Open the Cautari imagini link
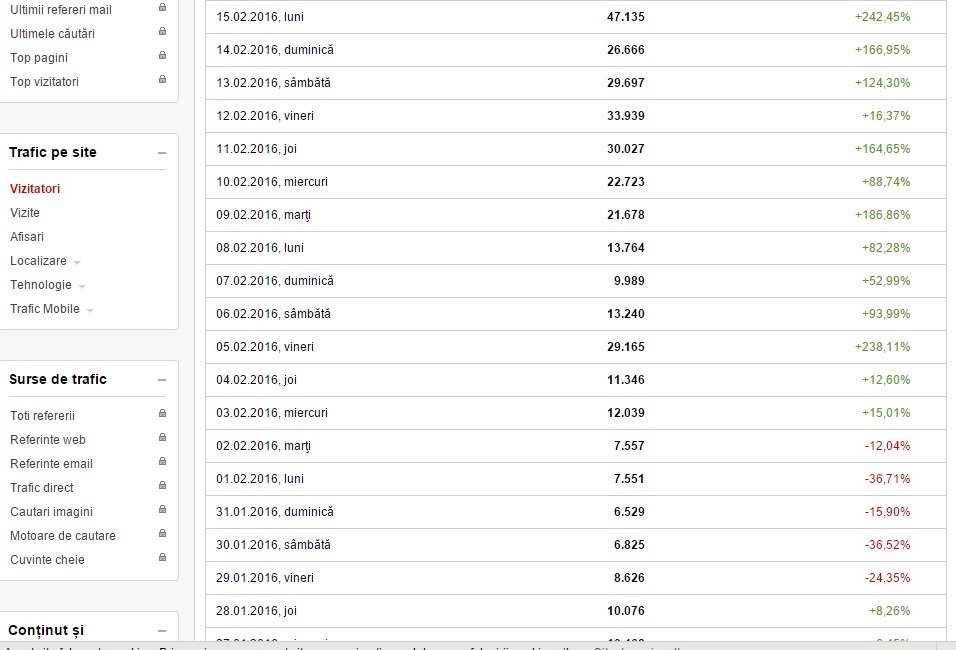The width and height of the screenshot is (956, 650). pyautogui.click(x=51, y=512)
